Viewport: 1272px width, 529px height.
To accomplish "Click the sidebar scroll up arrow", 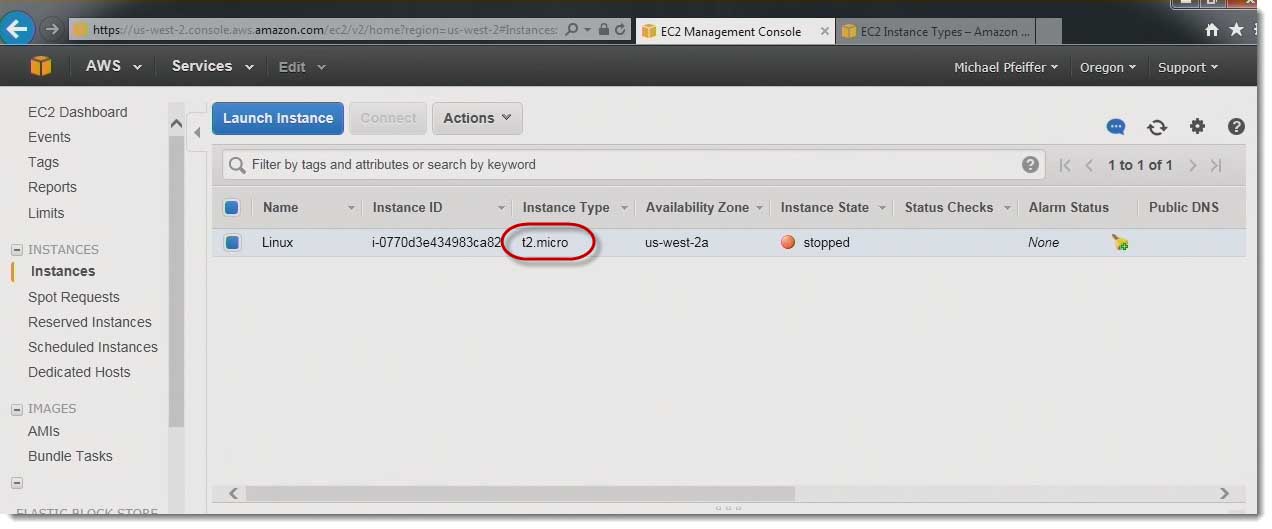I will coord(176,124).
